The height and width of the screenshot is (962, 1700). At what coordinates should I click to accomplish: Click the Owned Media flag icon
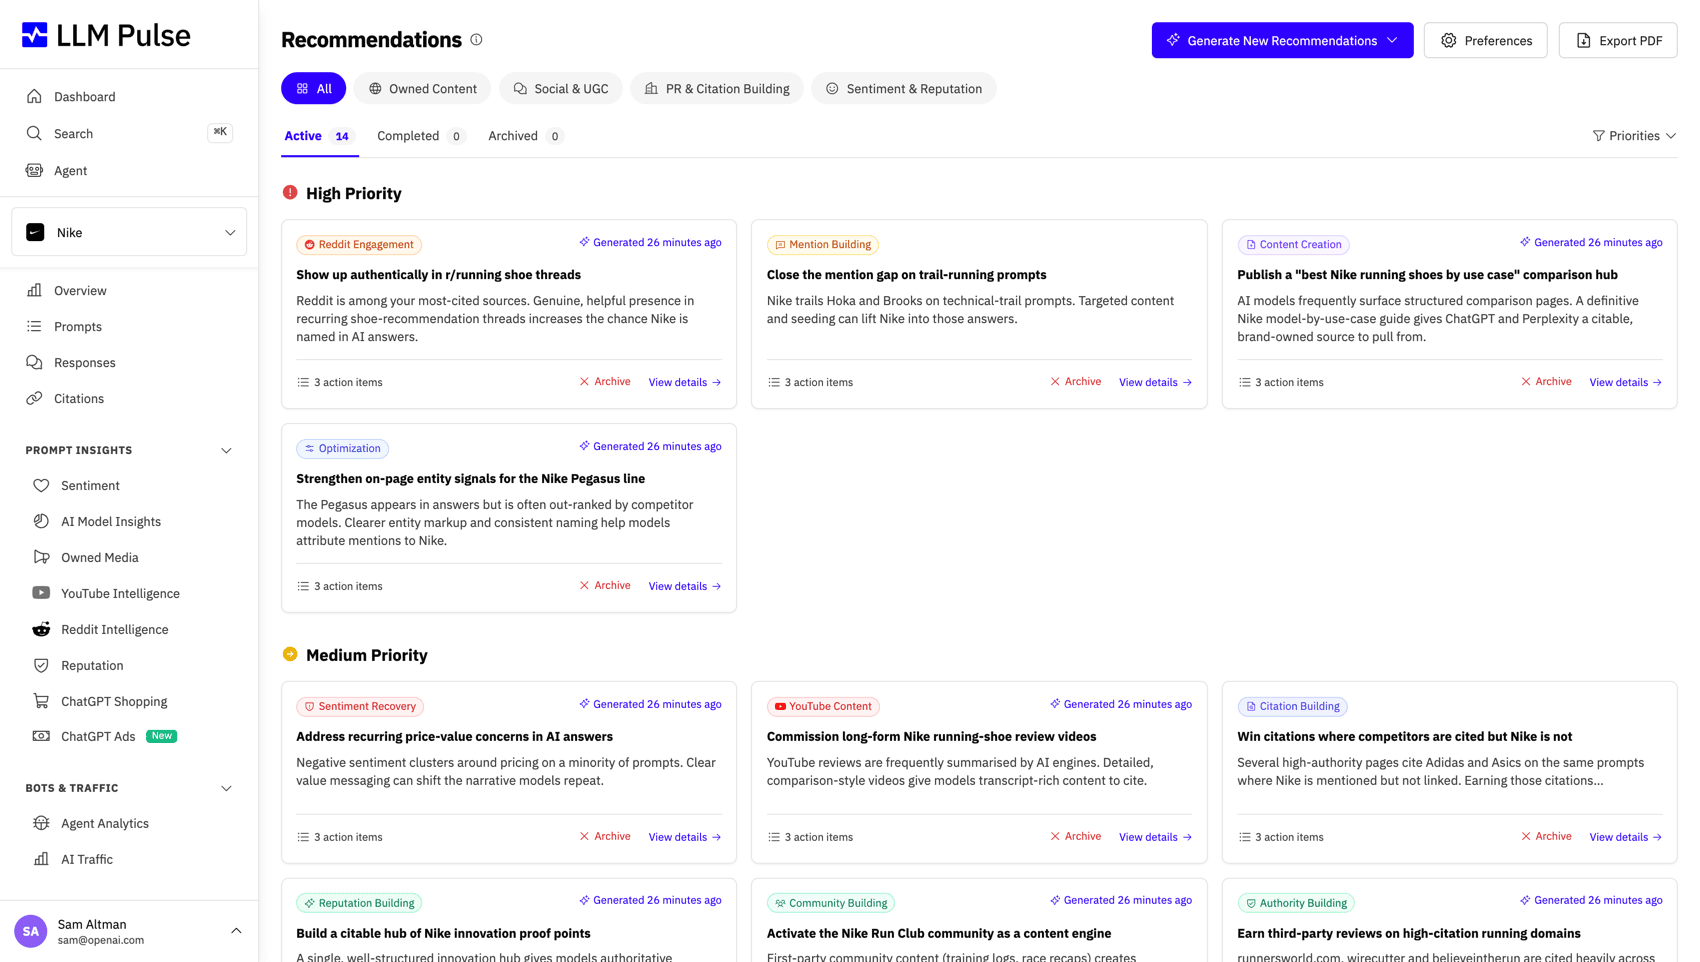41,558
